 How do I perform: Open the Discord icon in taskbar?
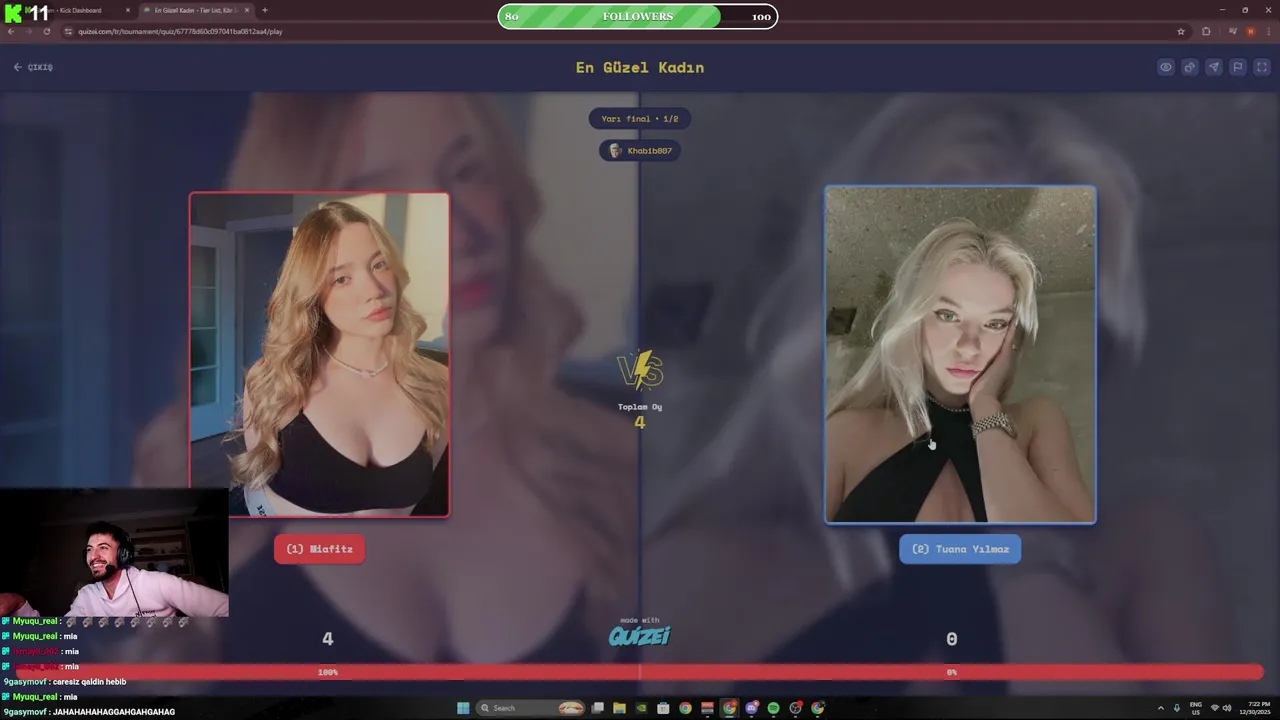[x=751, y=708]
